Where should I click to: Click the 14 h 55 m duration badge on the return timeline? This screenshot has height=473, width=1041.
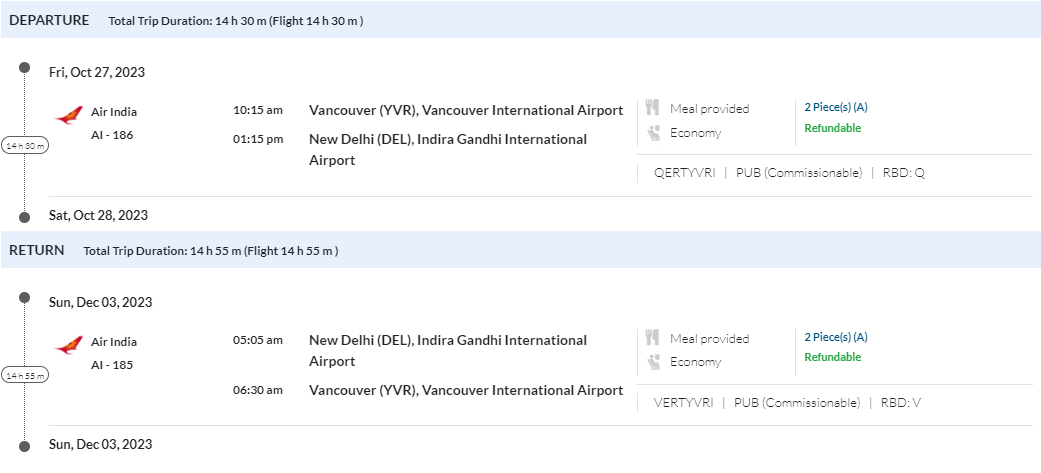click(x=25, y=376)
